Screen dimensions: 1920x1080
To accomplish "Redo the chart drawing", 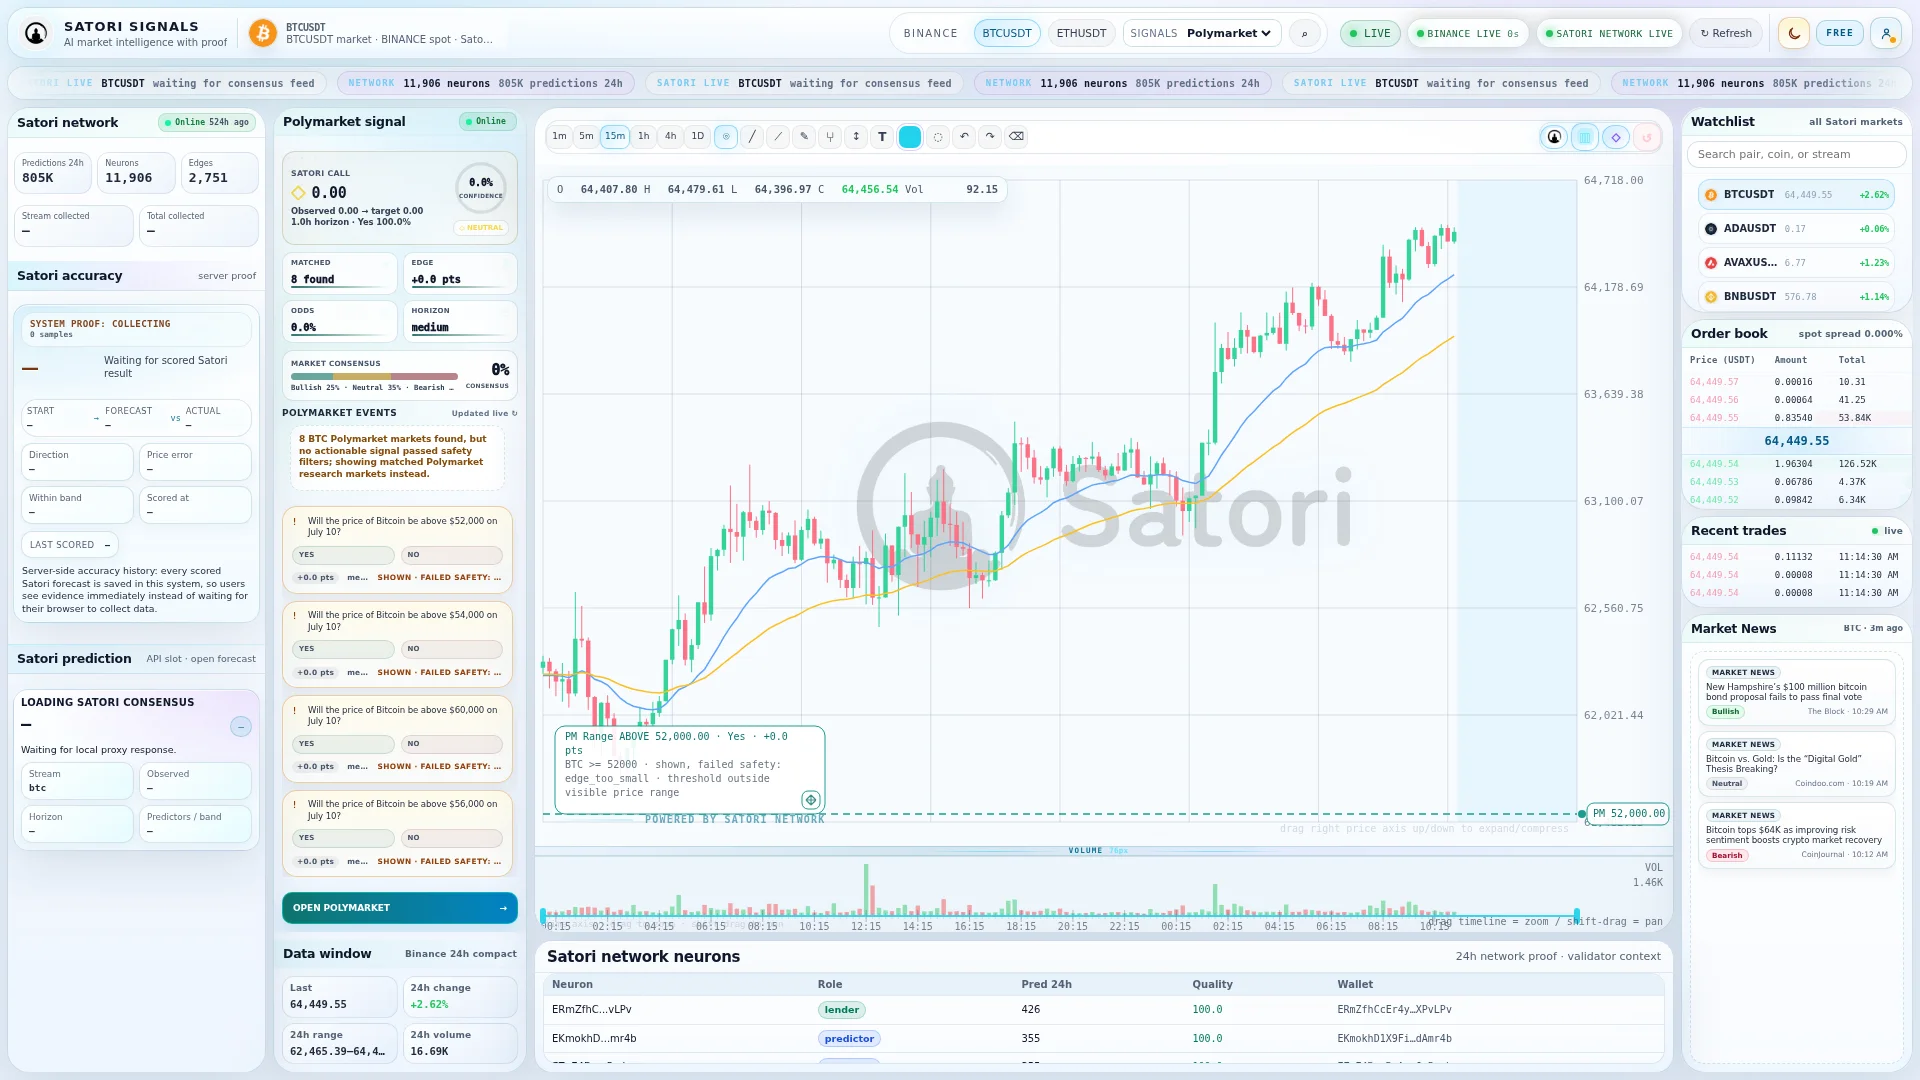I will coord(990,137).
